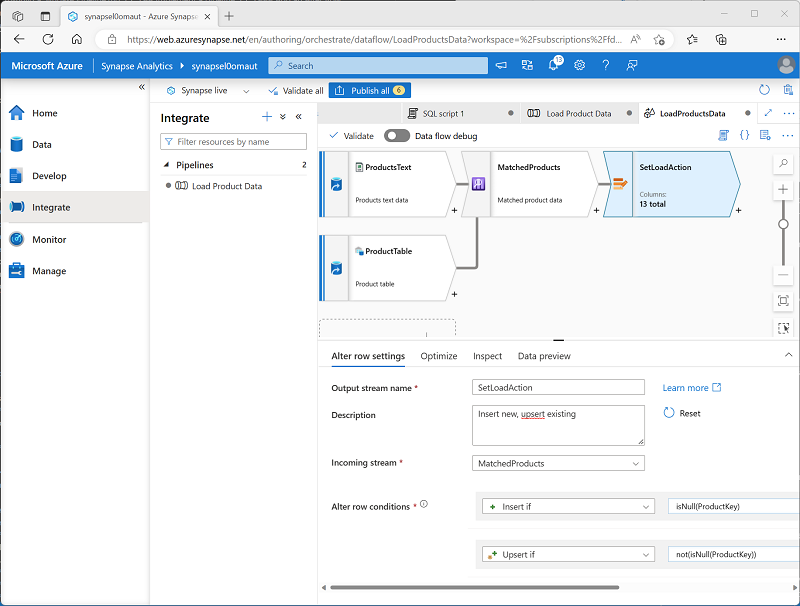Add new Integrate resource with plus icon
This screenshot has width=800, height=606.
(267, 117)
